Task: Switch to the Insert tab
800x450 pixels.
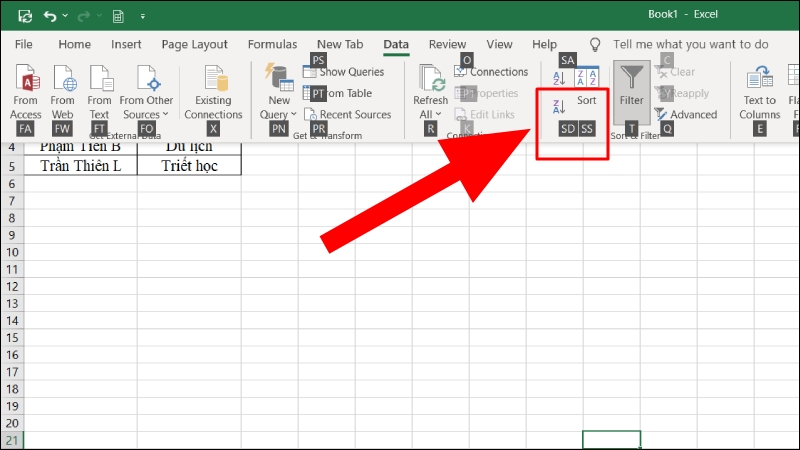Action: [x=126, y=44]
